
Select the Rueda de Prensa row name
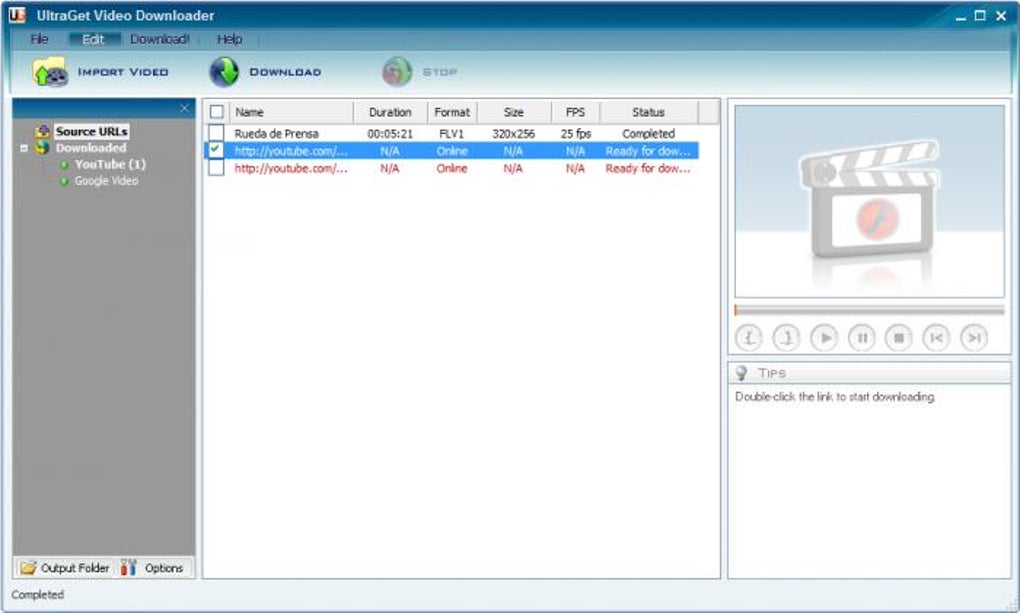pos(276,133)
